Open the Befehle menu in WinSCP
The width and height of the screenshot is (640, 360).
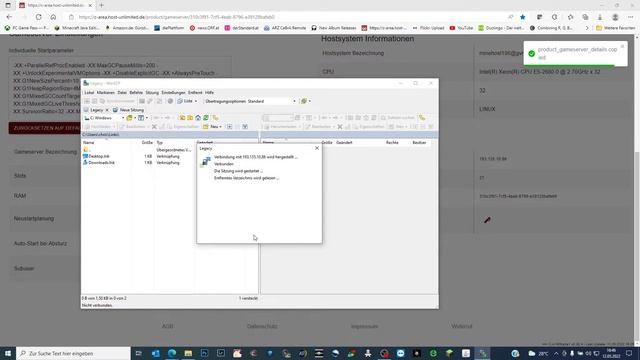click(136, 93)
